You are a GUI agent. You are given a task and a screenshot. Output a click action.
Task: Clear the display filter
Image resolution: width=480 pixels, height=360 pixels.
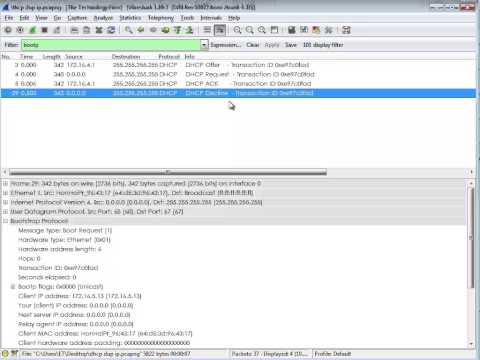[253, 45]
